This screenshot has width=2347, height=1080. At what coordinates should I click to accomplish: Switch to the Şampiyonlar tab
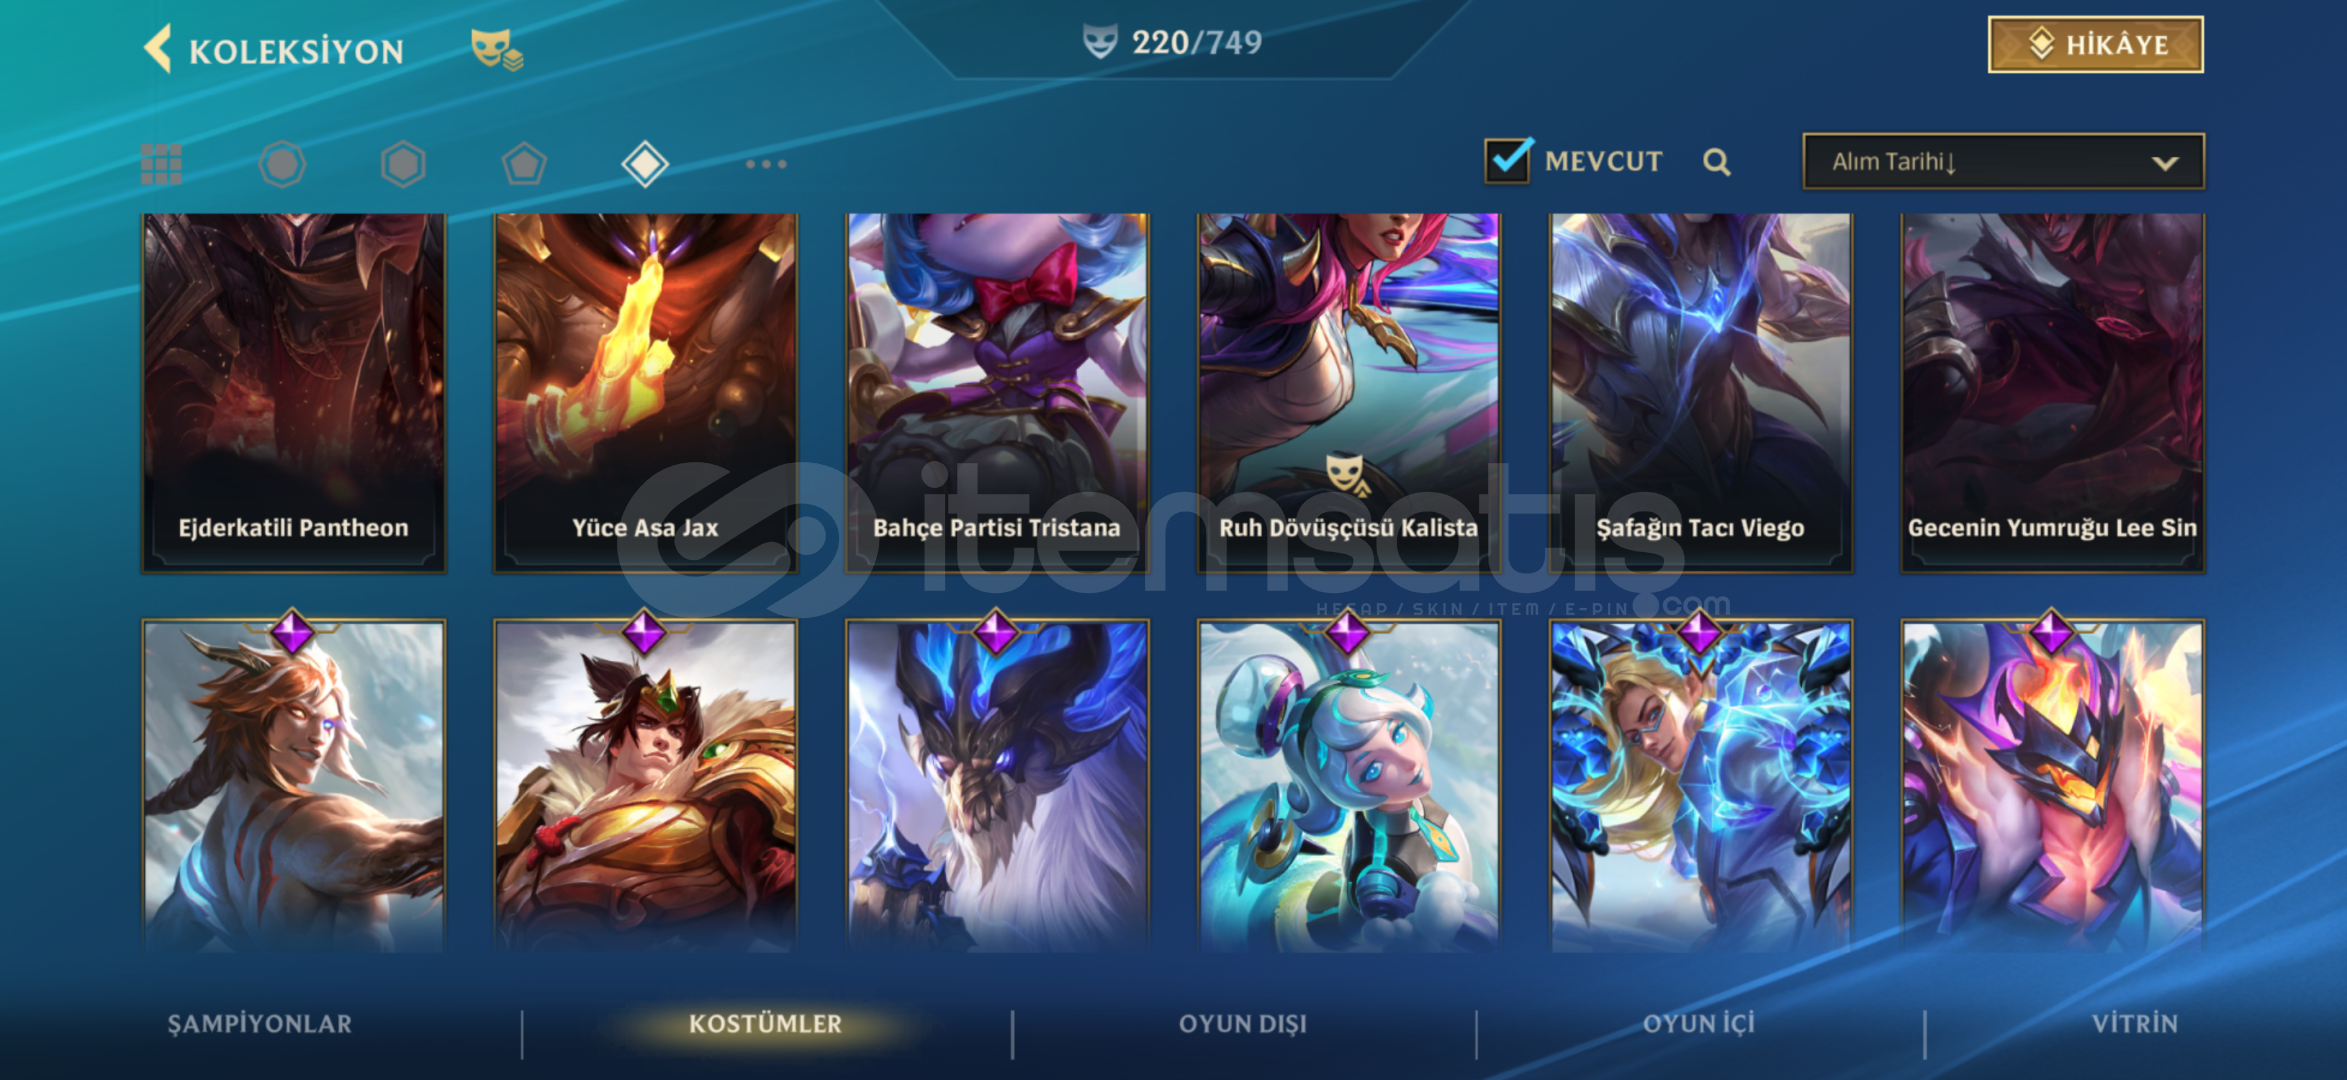tap(260, 1024)
